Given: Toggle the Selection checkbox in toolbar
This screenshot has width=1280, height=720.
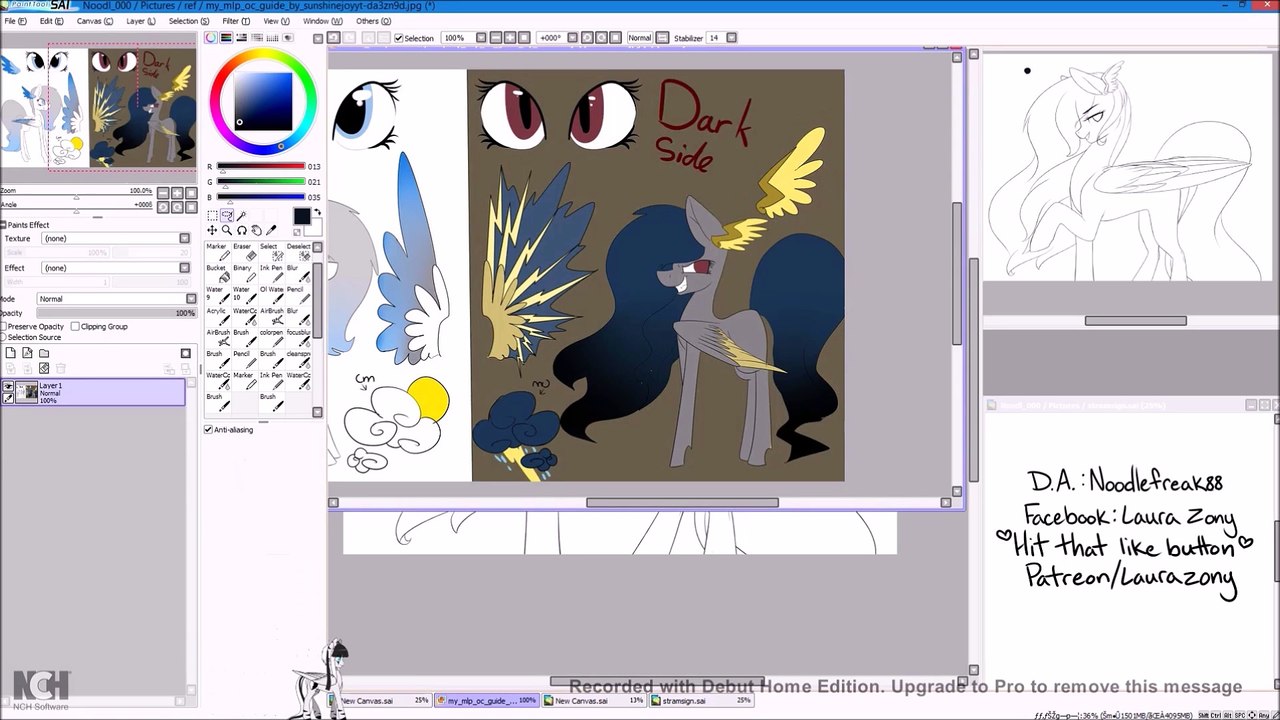Looking at the screenshot, I should click(398, 38).
